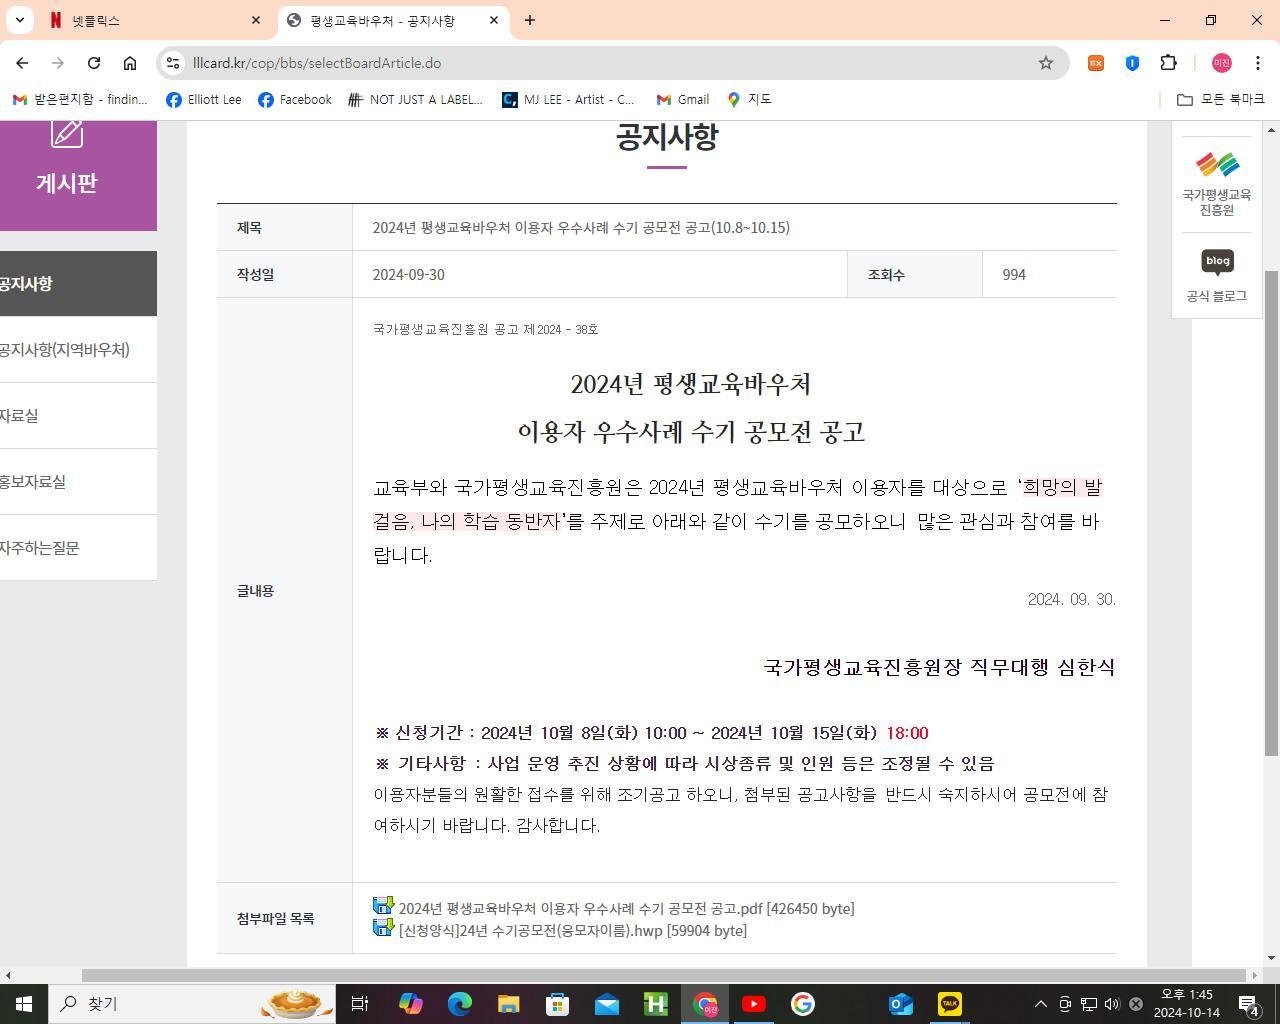The height and width of the screenshot is (1024, 1280).
Task: Focus the address bar showing lllcard.kr URL
Action: pos(610,63)
